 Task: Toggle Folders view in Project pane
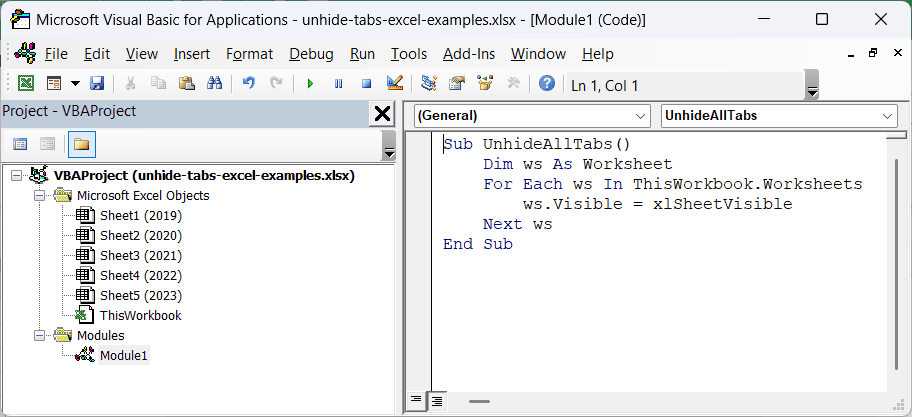coord(81,144)
